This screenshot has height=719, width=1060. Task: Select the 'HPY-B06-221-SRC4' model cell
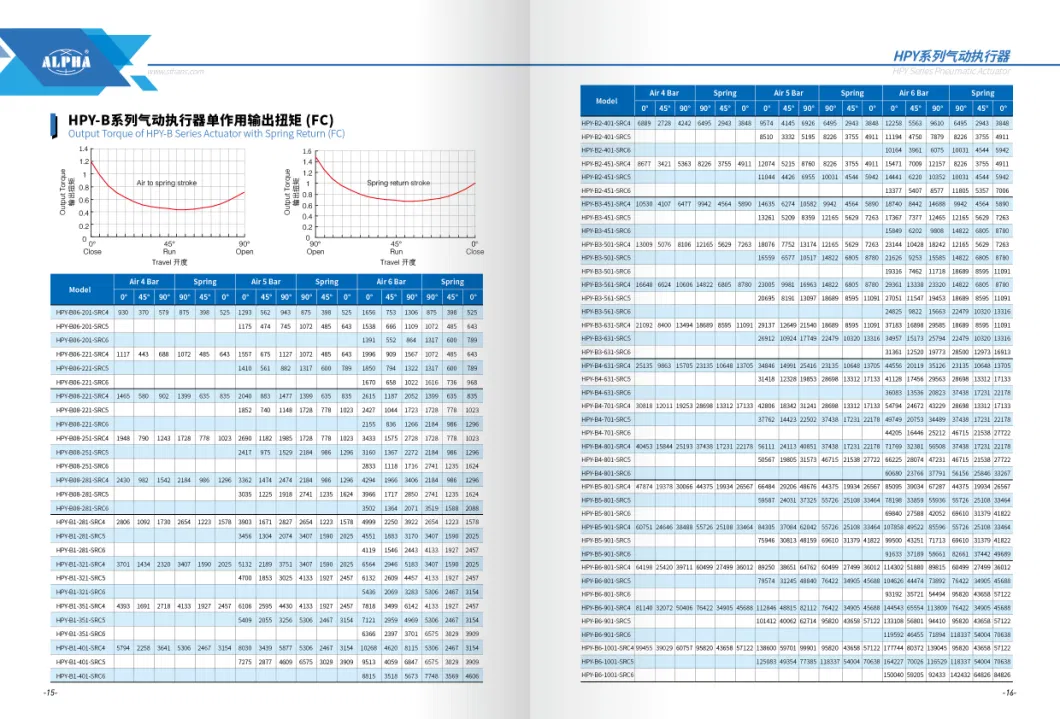tap(82, 354)
